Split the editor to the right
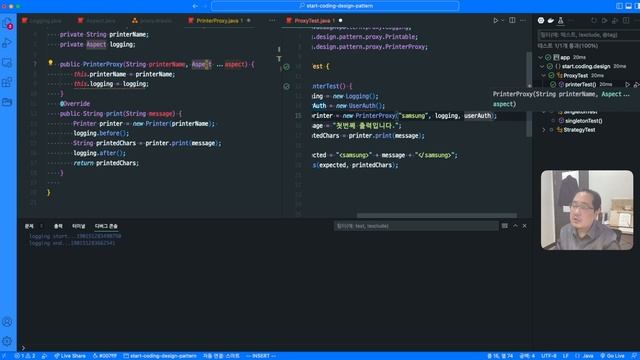The image size is (640, 360). pyautogui.click(x=512, y=20)
